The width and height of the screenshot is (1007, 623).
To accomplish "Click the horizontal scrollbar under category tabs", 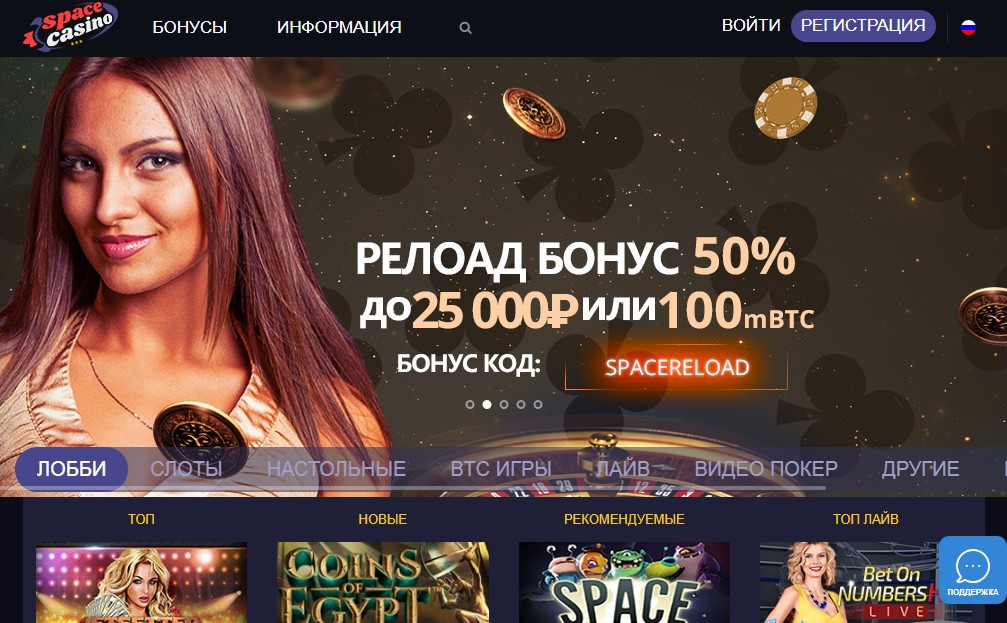I will [x=421, y=489].
